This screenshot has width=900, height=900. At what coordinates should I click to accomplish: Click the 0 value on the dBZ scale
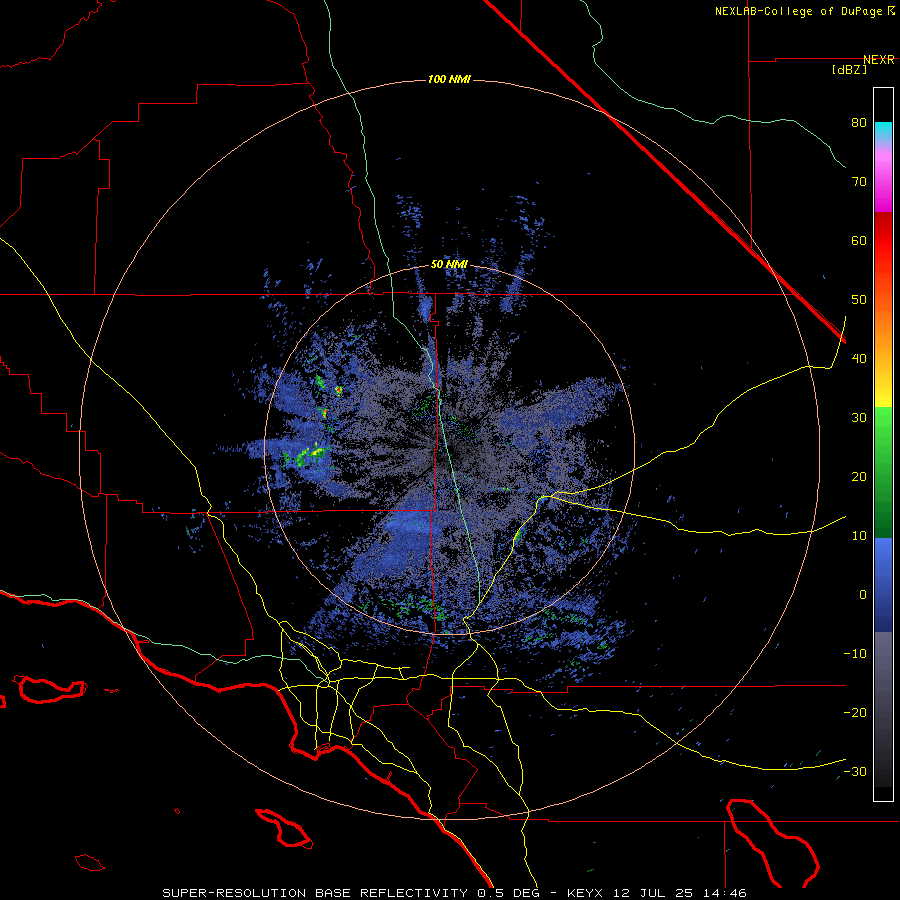(863, 595)
